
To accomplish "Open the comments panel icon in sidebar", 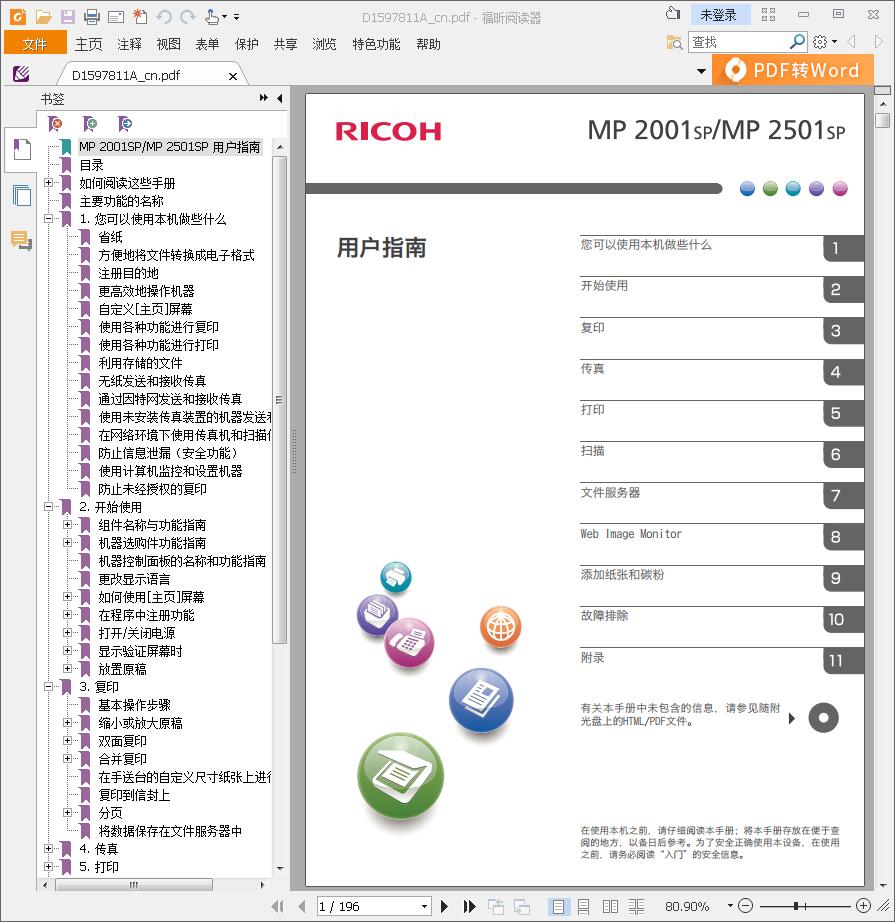I will point(22,240).
